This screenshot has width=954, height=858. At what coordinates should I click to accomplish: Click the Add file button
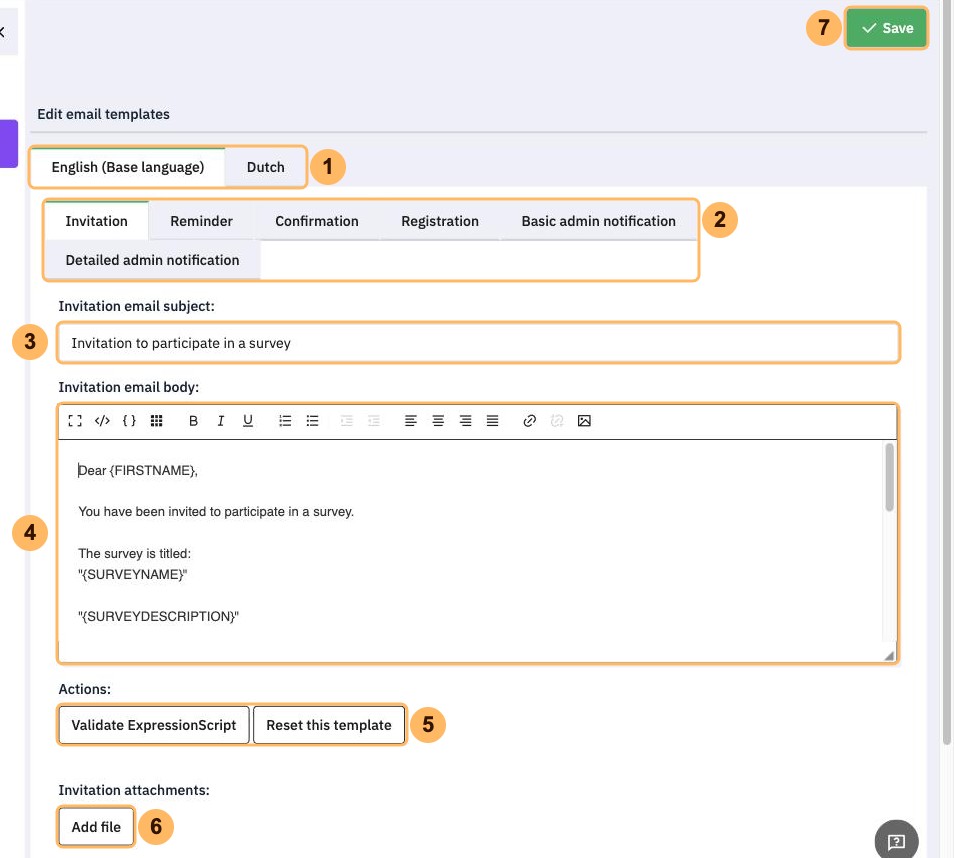[96, 826]
